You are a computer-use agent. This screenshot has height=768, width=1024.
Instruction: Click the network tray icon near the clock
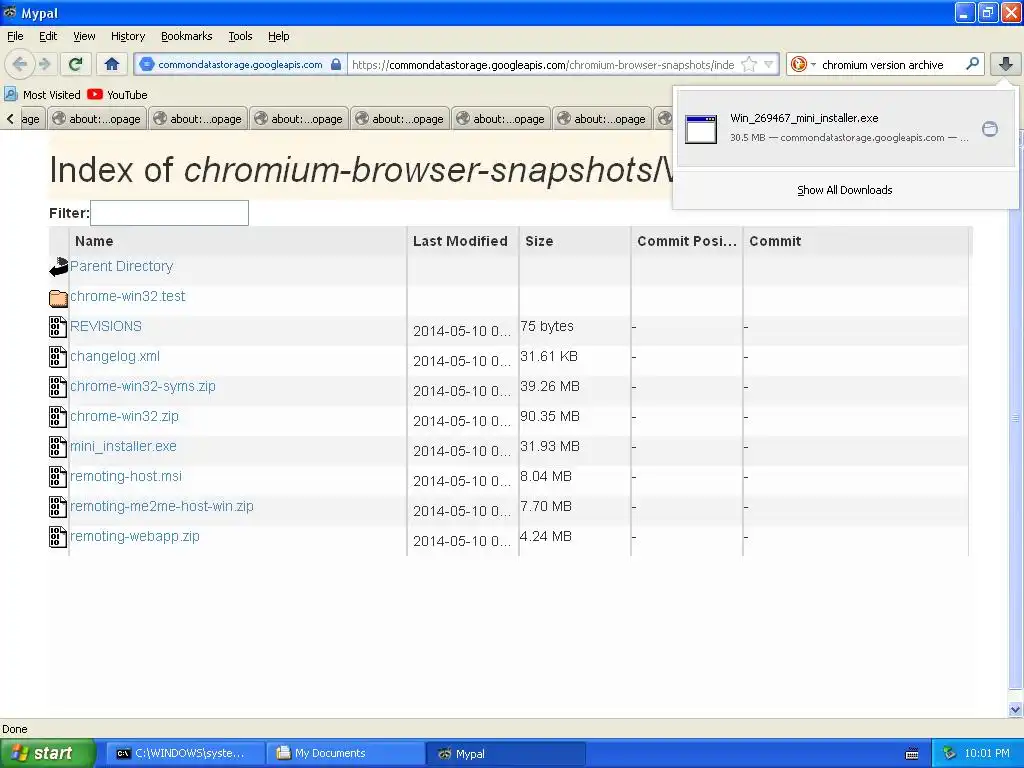pyautogui.click(x=949, y=753)
